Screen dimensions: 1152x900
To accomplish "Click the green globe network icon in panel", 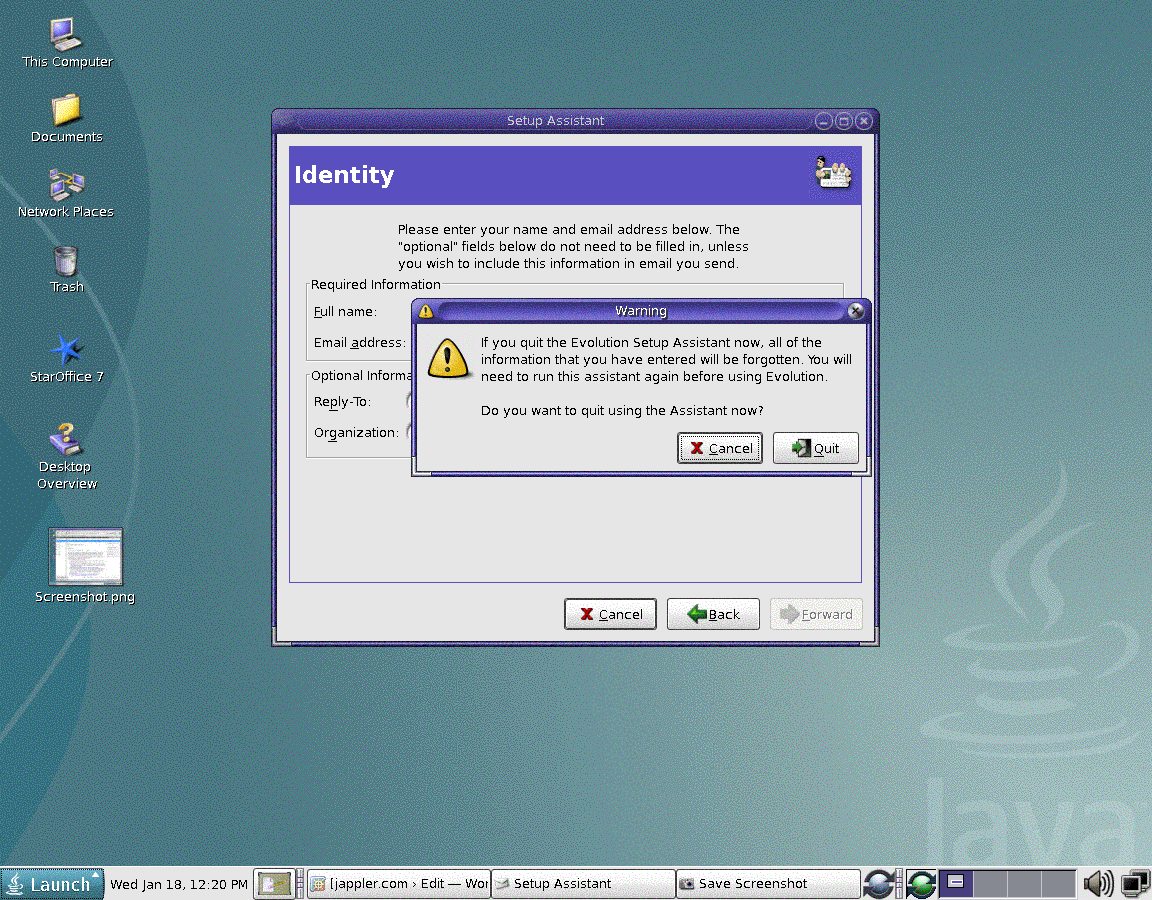I will click(x=921, y=884).
